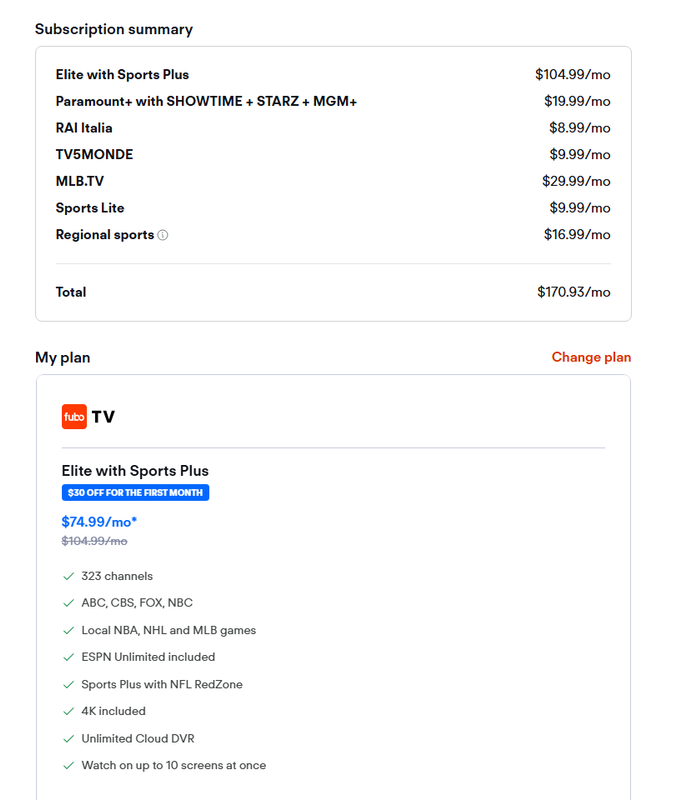687x800 pixels.
Task: Select the MLB.TV add-on entry
Action: [x=80, y=181]
